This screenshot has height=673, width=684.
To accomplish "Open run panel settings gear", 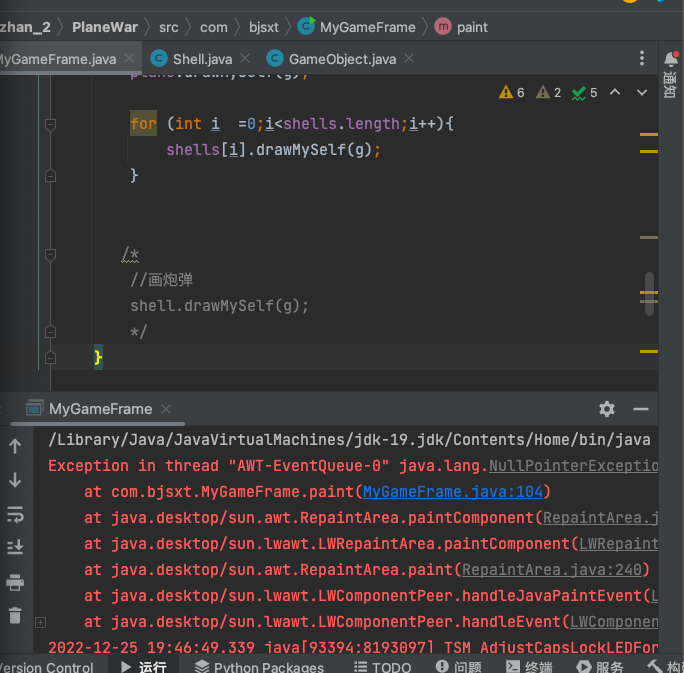I will point(607,409).
